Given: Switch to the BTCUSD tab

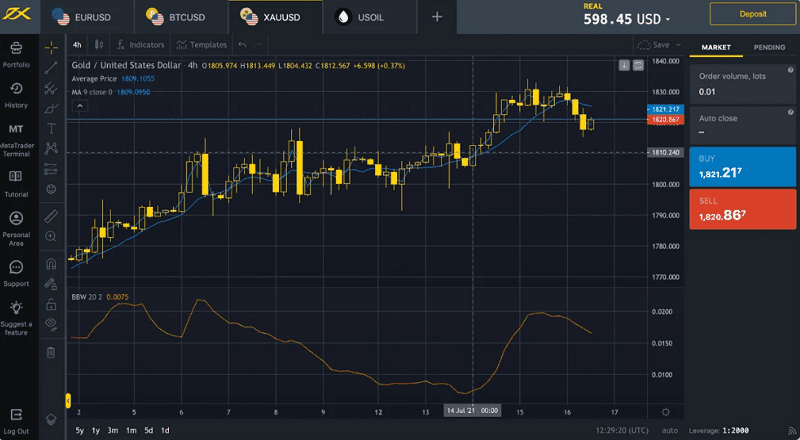Looking at the screenshot, I should click(183, 17).
